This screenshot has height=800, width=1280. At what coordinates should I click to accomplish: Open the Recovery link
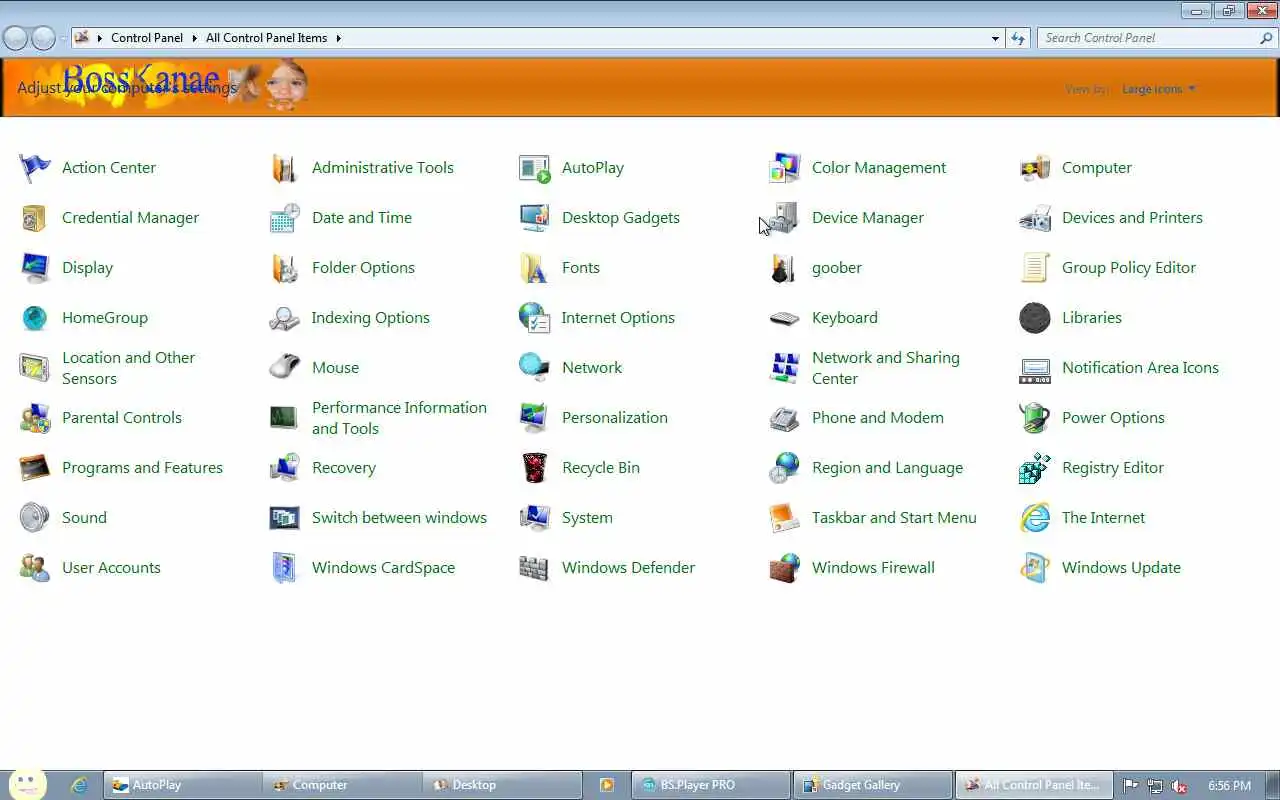[343, 468]
